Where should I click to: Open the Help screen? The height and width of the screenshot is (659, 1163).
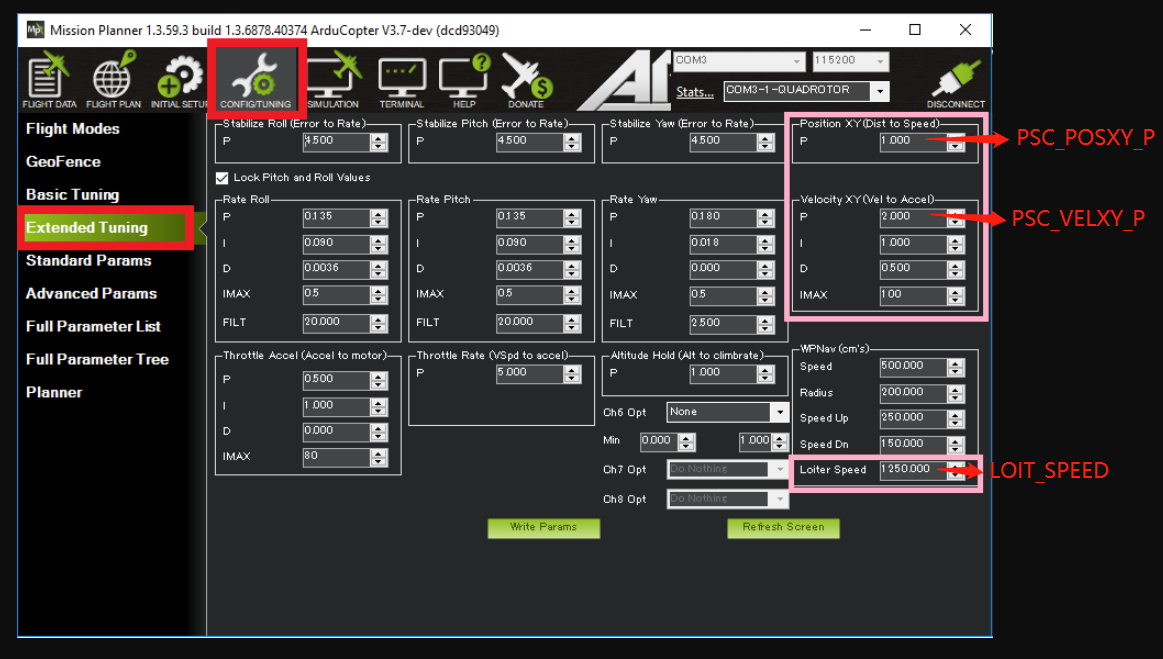pyautogui.click(x=464, y=80)
